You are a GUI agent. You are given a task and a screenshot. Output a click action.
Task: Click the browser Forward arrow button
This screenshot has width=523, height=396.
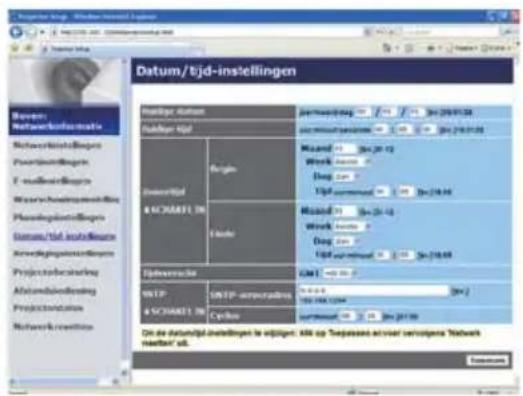pos(30,32)
